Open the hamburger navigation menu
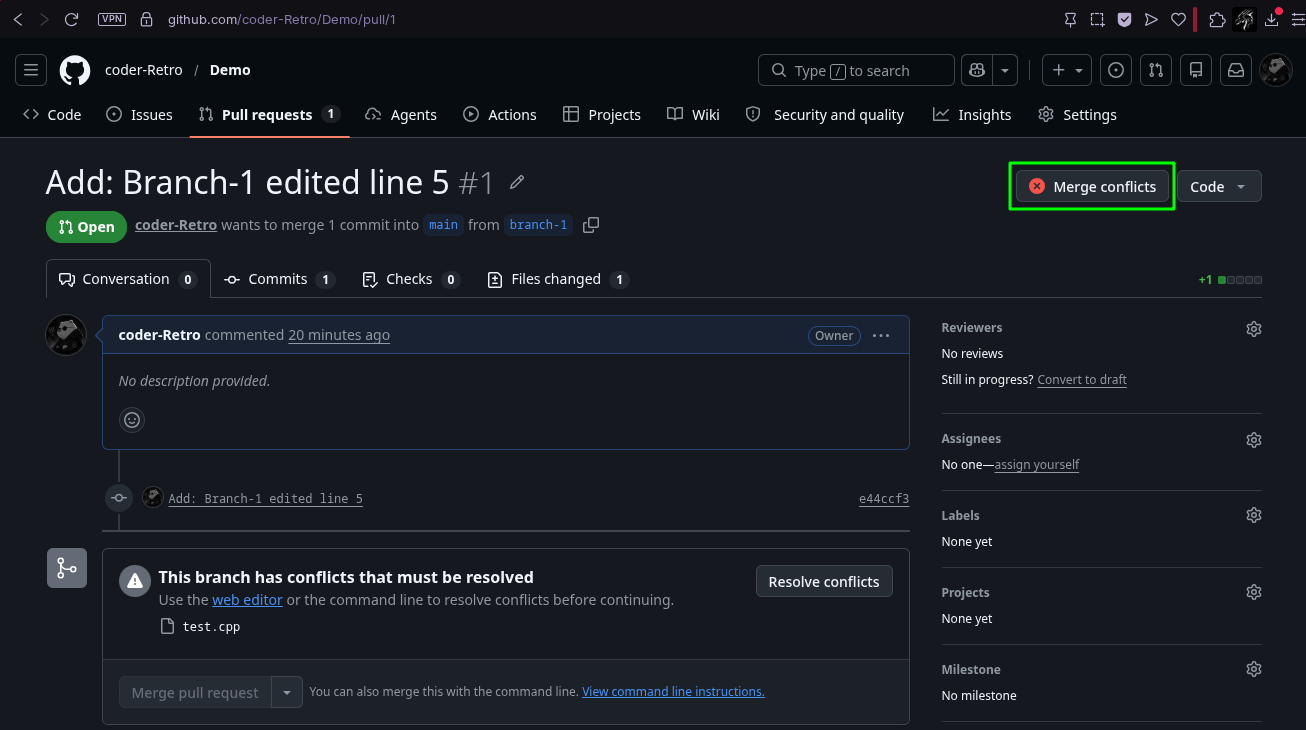Screen dimensions: 1306x730 coord(31,70)
